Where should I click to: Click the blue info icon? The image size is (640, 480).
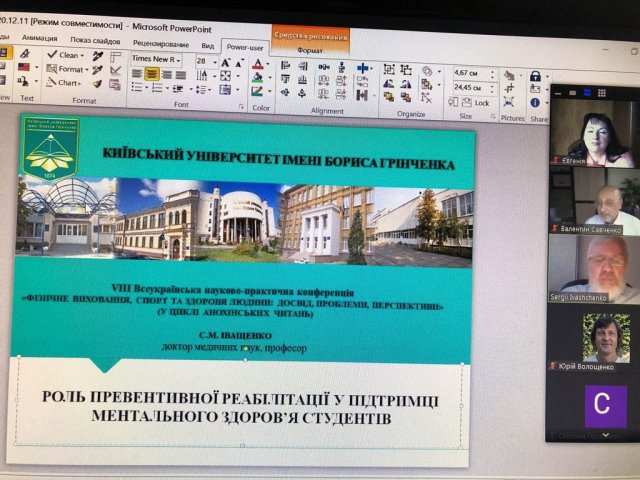pyautogui.click(x=535, y=102)
